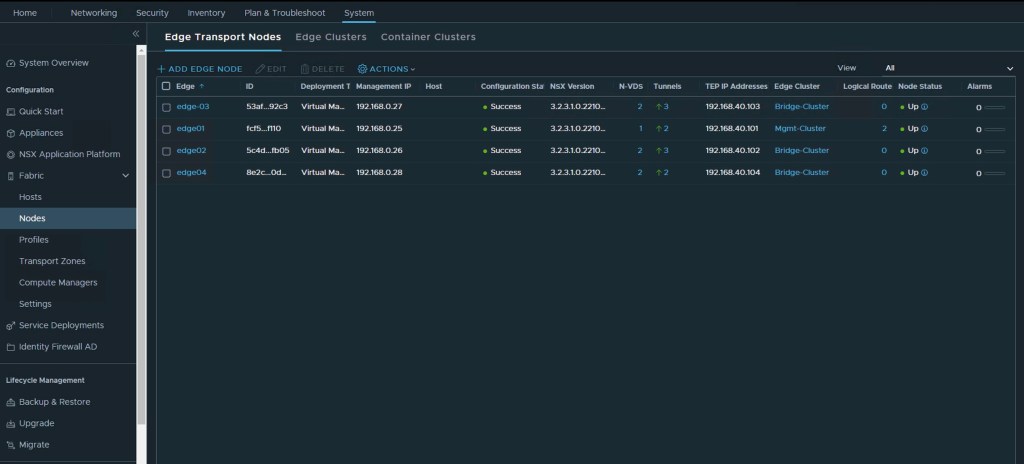Viewport: 1024px width, 464px height.
Task: Click the Upgrade icon in sidebar
Action: coord(11,424)
